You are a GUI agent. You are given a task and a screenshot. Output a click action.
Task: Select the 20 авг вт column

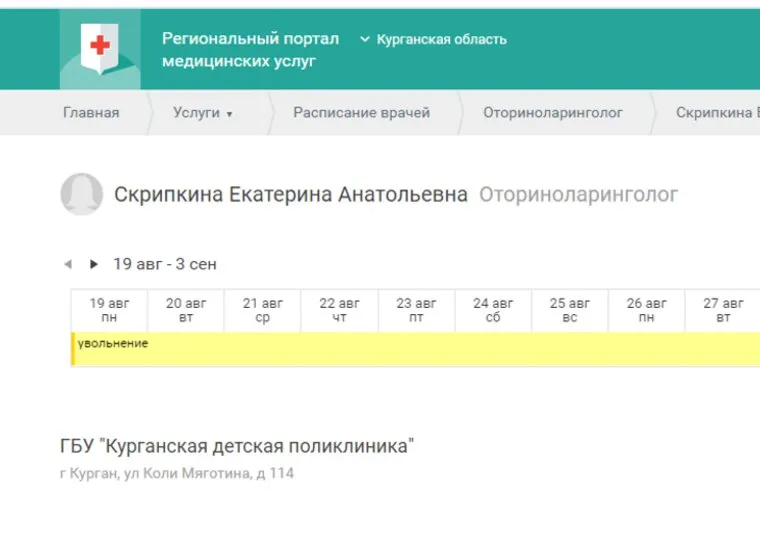click(x=186, y=310)
